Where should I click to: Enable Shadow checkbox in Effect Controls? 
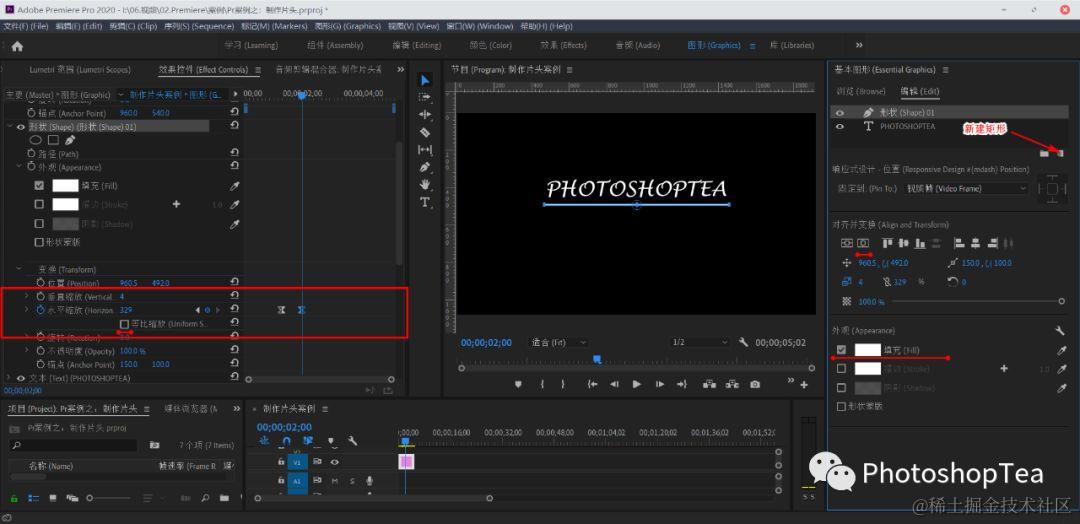pos(39,224)
